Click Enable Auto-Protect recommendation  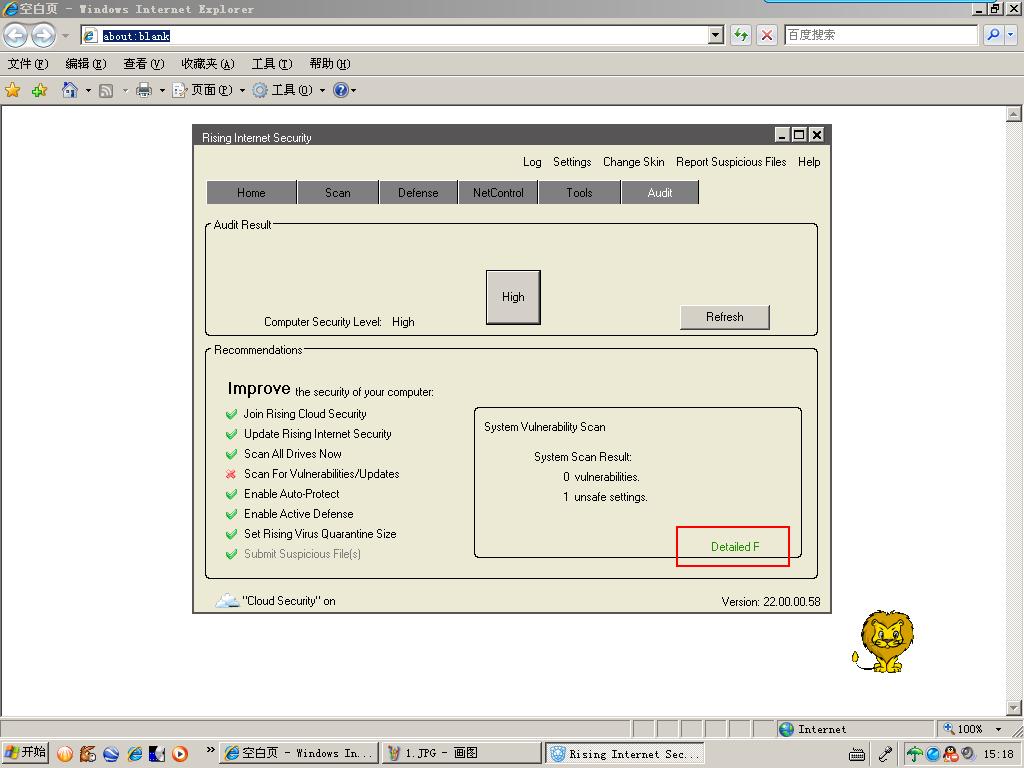[291, 494]
